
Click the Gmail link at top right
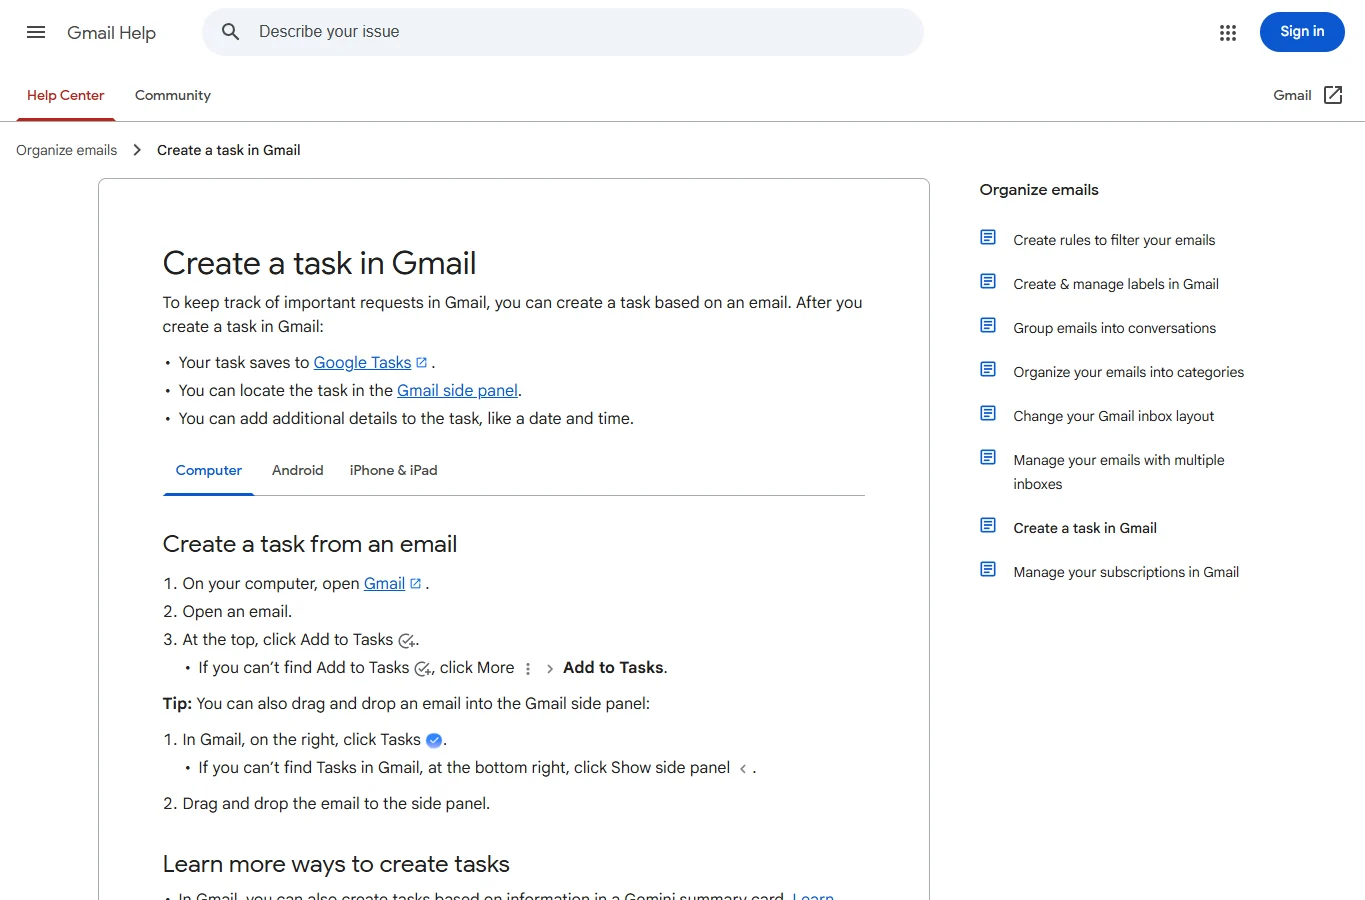(x=1292, y=95)
